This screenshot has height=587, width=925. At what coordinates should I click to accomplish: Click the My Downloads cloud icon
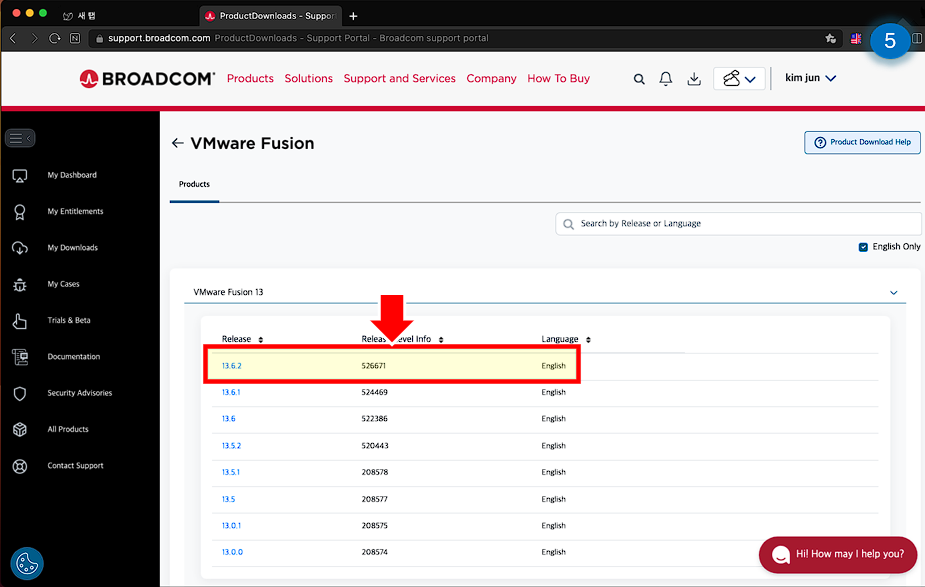tap(19, 248)
